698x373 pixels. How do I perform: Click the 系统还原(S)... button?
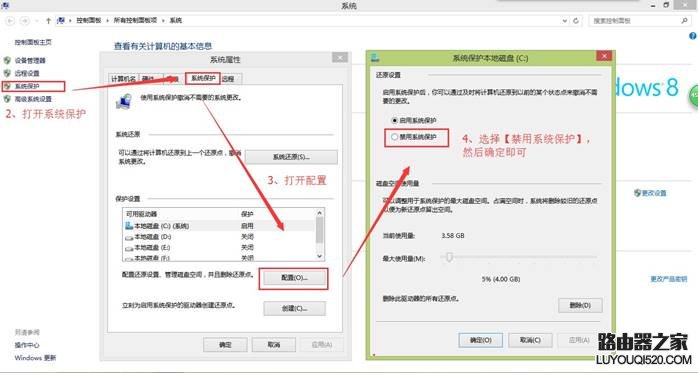[x=291, y=157]
